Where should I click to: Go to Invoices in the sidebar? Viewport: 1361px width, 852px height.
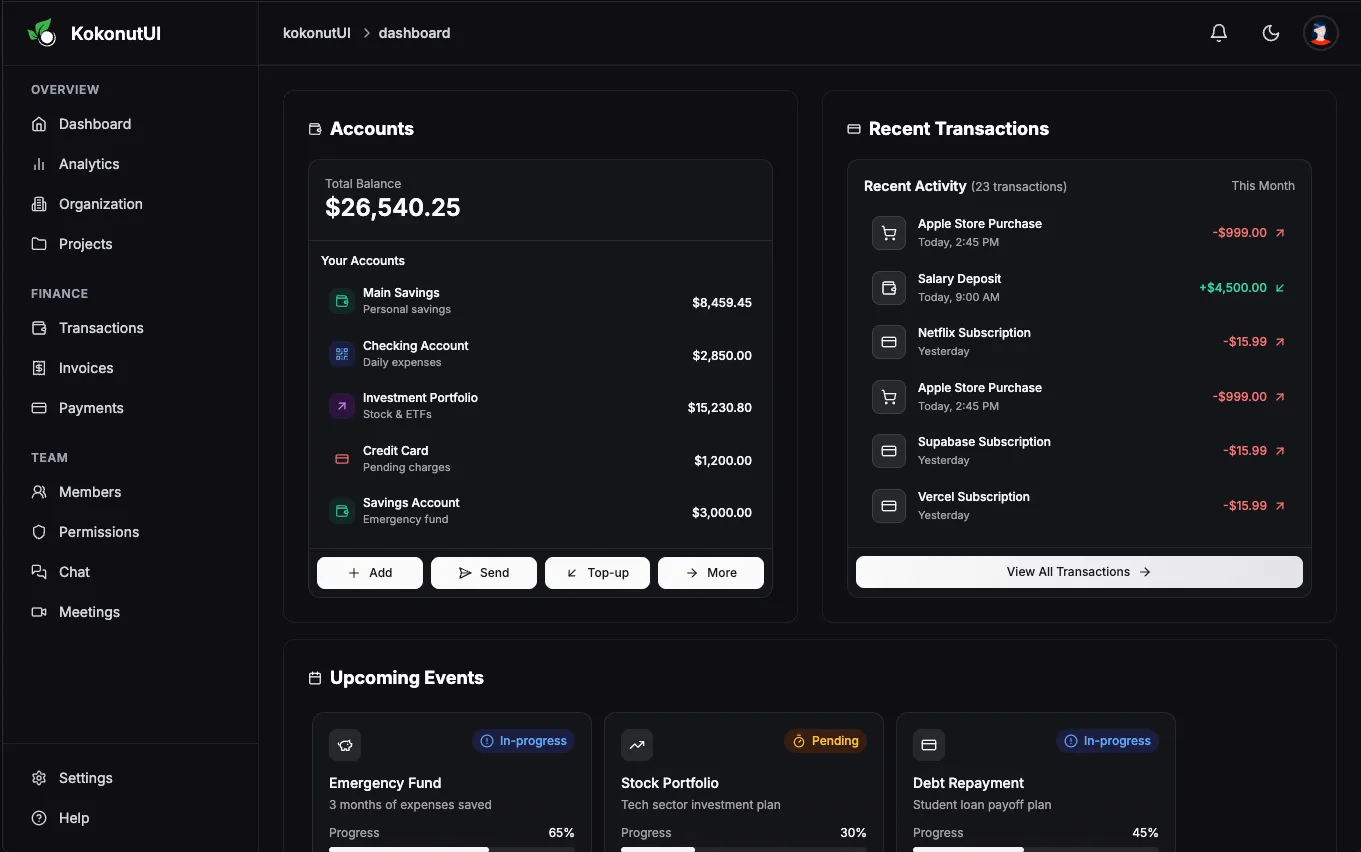click(86, 368)
